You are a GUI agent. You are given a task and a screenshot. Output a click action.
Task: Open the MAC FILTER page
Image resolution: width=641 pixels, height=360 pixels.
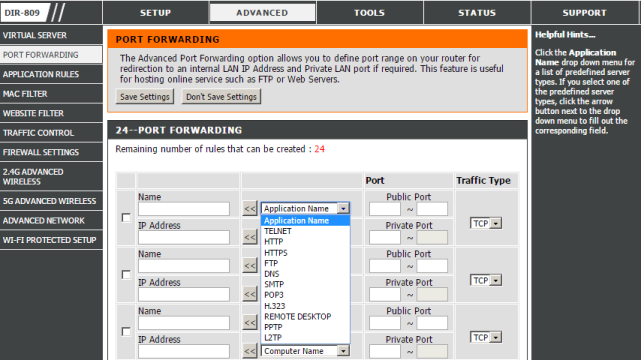pyautogui.click(x=51, y=94)
